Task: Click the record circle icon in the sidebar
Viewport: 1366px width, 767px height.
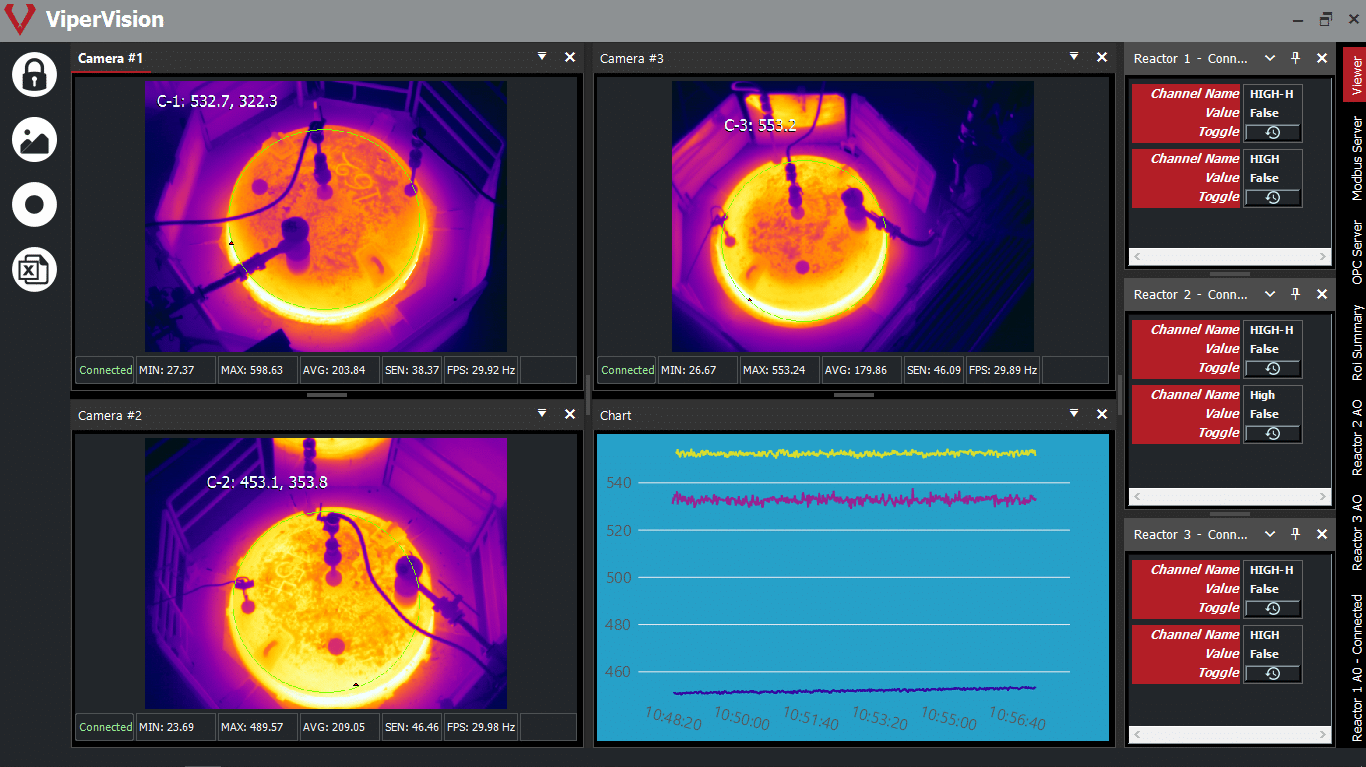Action: click(33, 205)
